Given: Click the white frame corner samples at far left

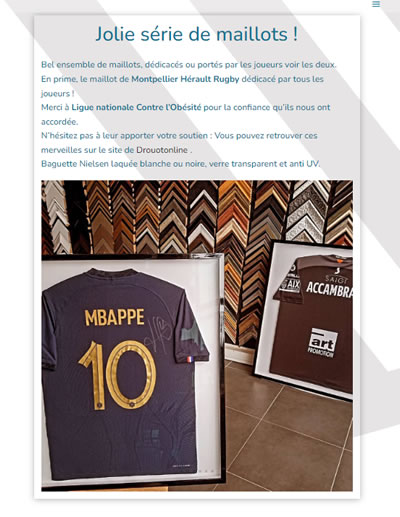Looking at the screenshot, I should (x=57, y=217).
